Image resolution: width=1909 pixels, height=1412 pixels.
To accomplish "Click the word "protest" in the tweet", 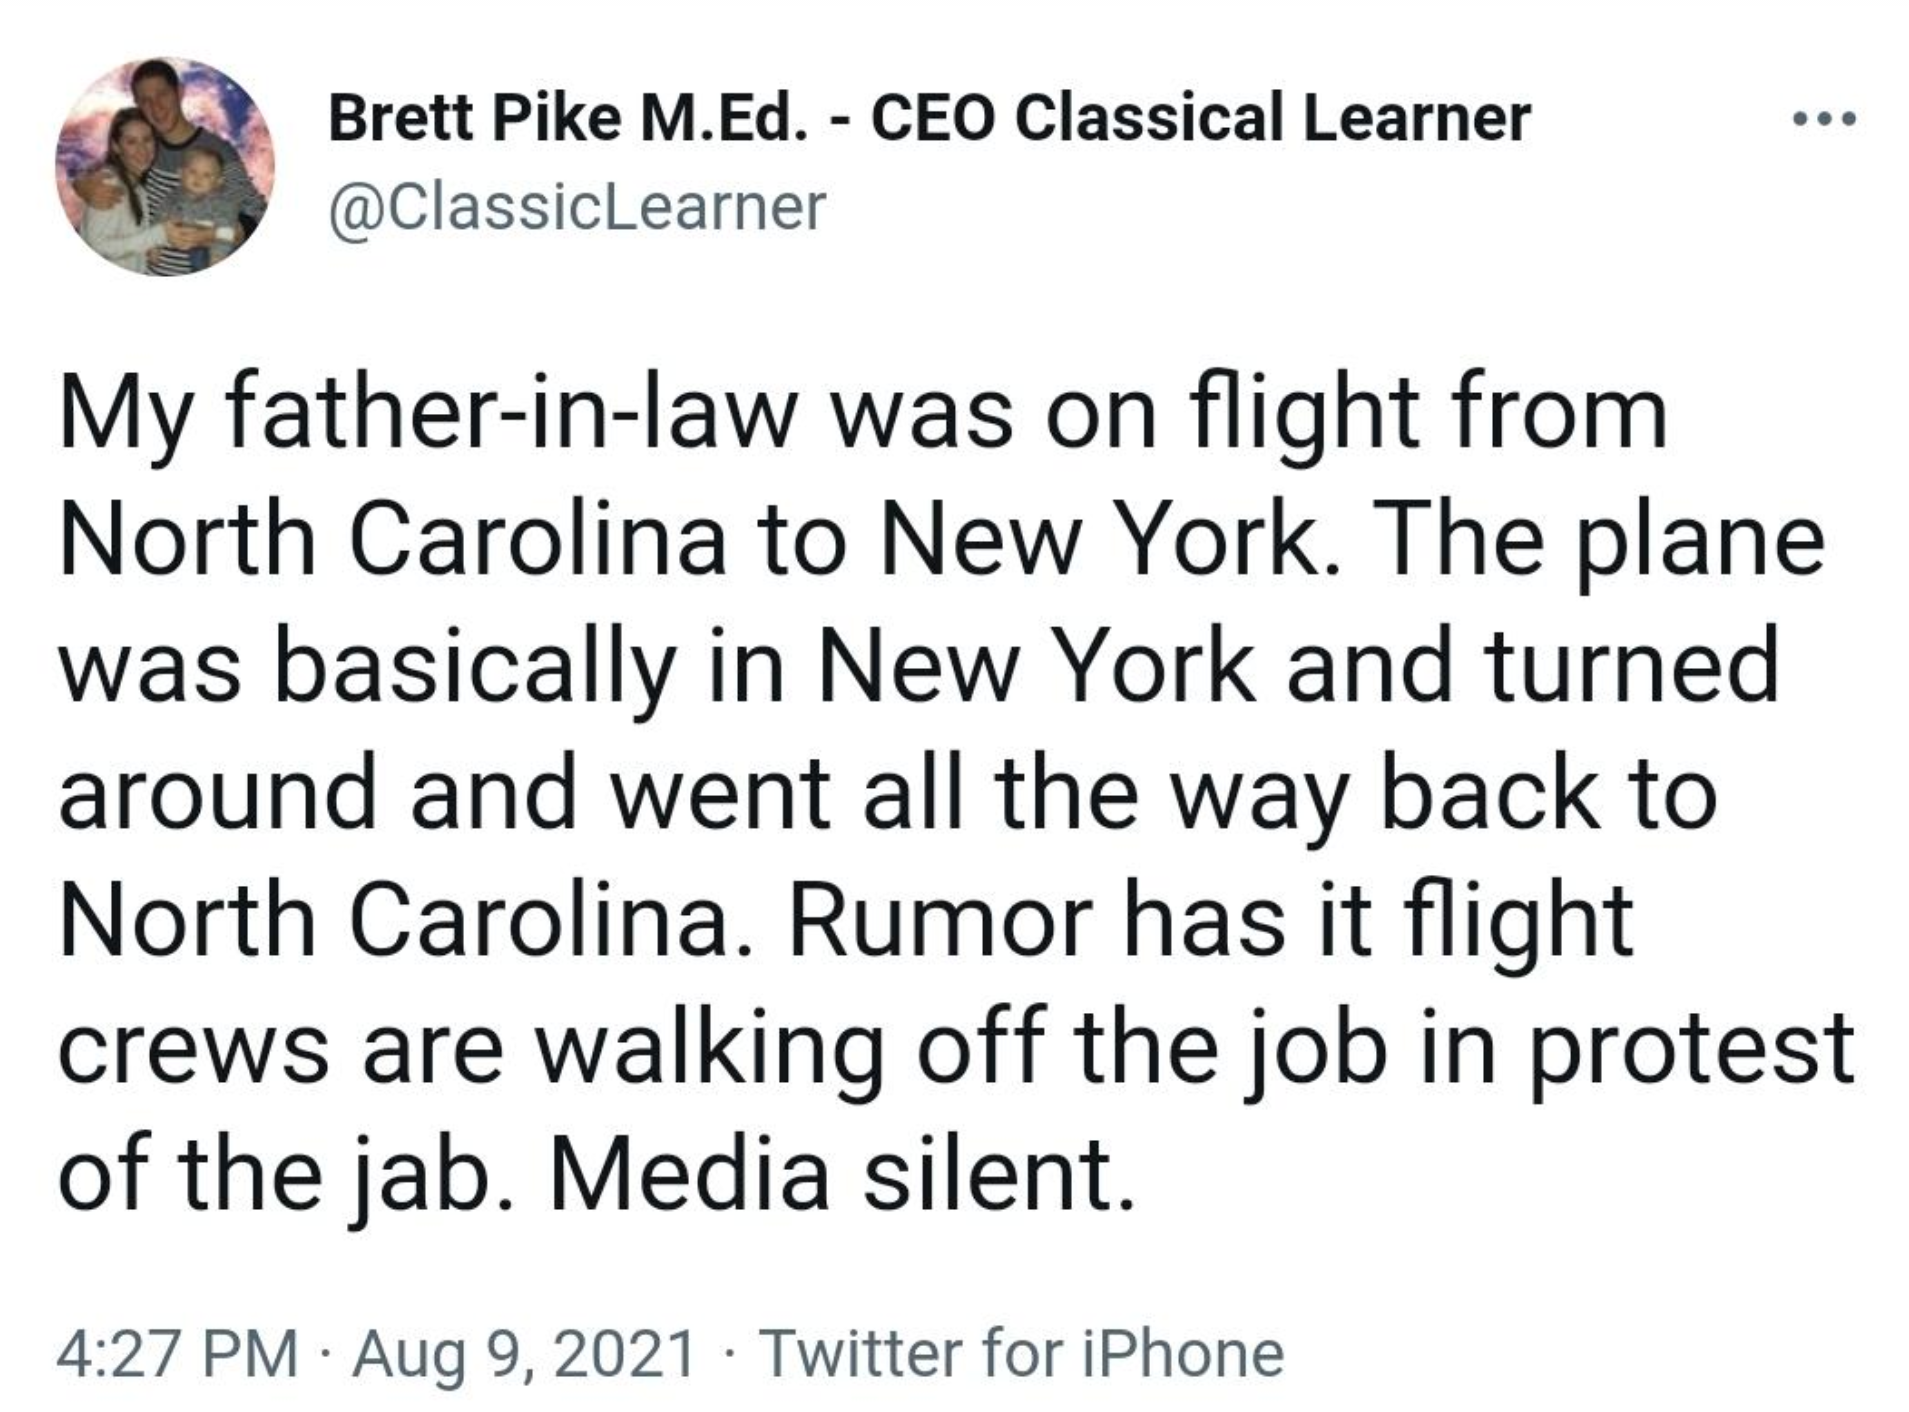I will tap(1692, 1047).
